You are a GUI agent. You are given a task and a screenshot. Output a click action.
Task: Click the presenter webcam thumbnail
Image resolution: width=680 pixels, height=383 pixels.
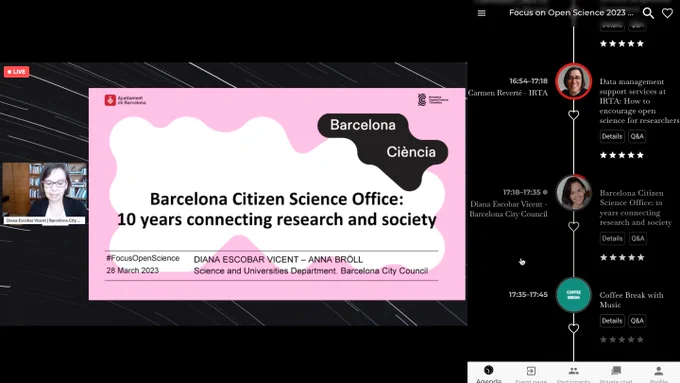tap(45, 193)
